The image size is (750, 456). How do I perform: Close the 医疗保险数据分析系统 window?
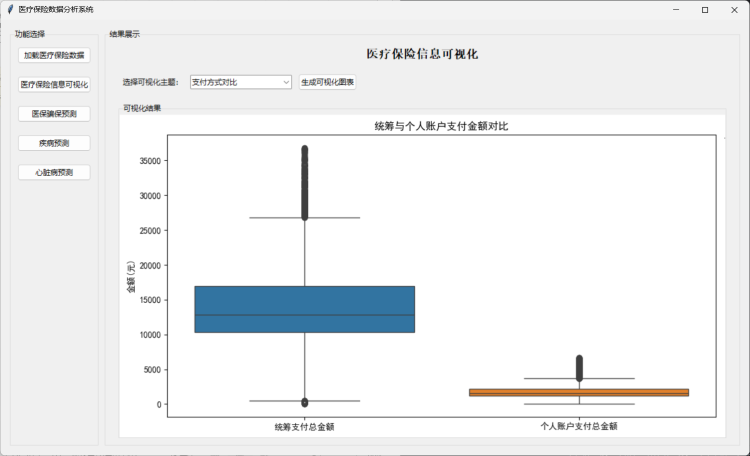735,9
